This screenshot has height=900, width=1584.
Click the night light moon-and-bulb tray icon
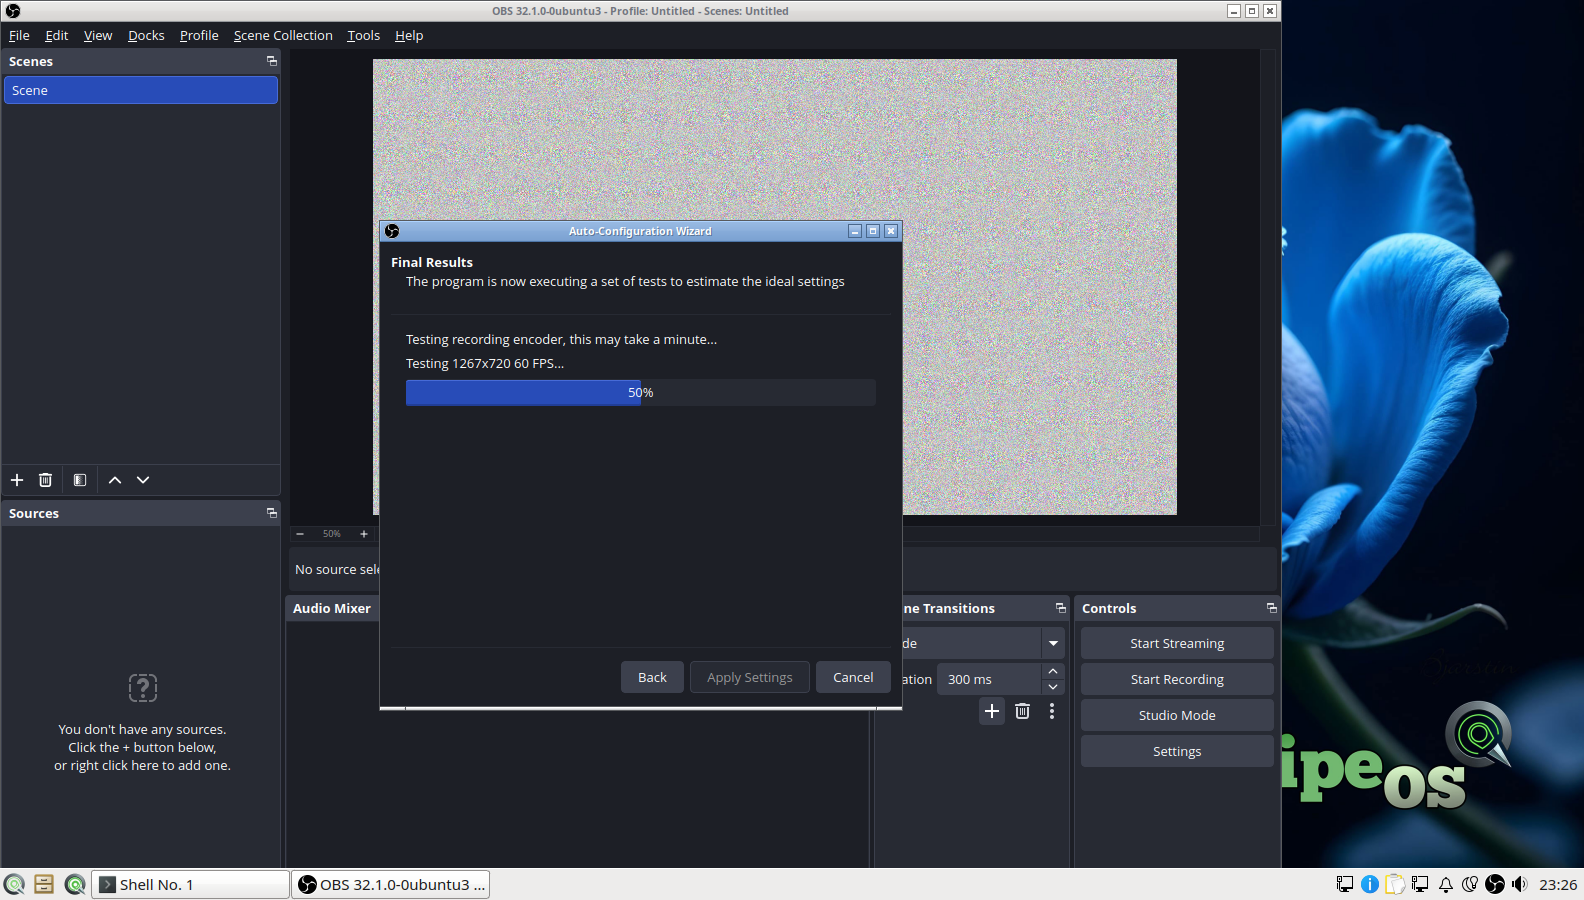[1470, 884]
